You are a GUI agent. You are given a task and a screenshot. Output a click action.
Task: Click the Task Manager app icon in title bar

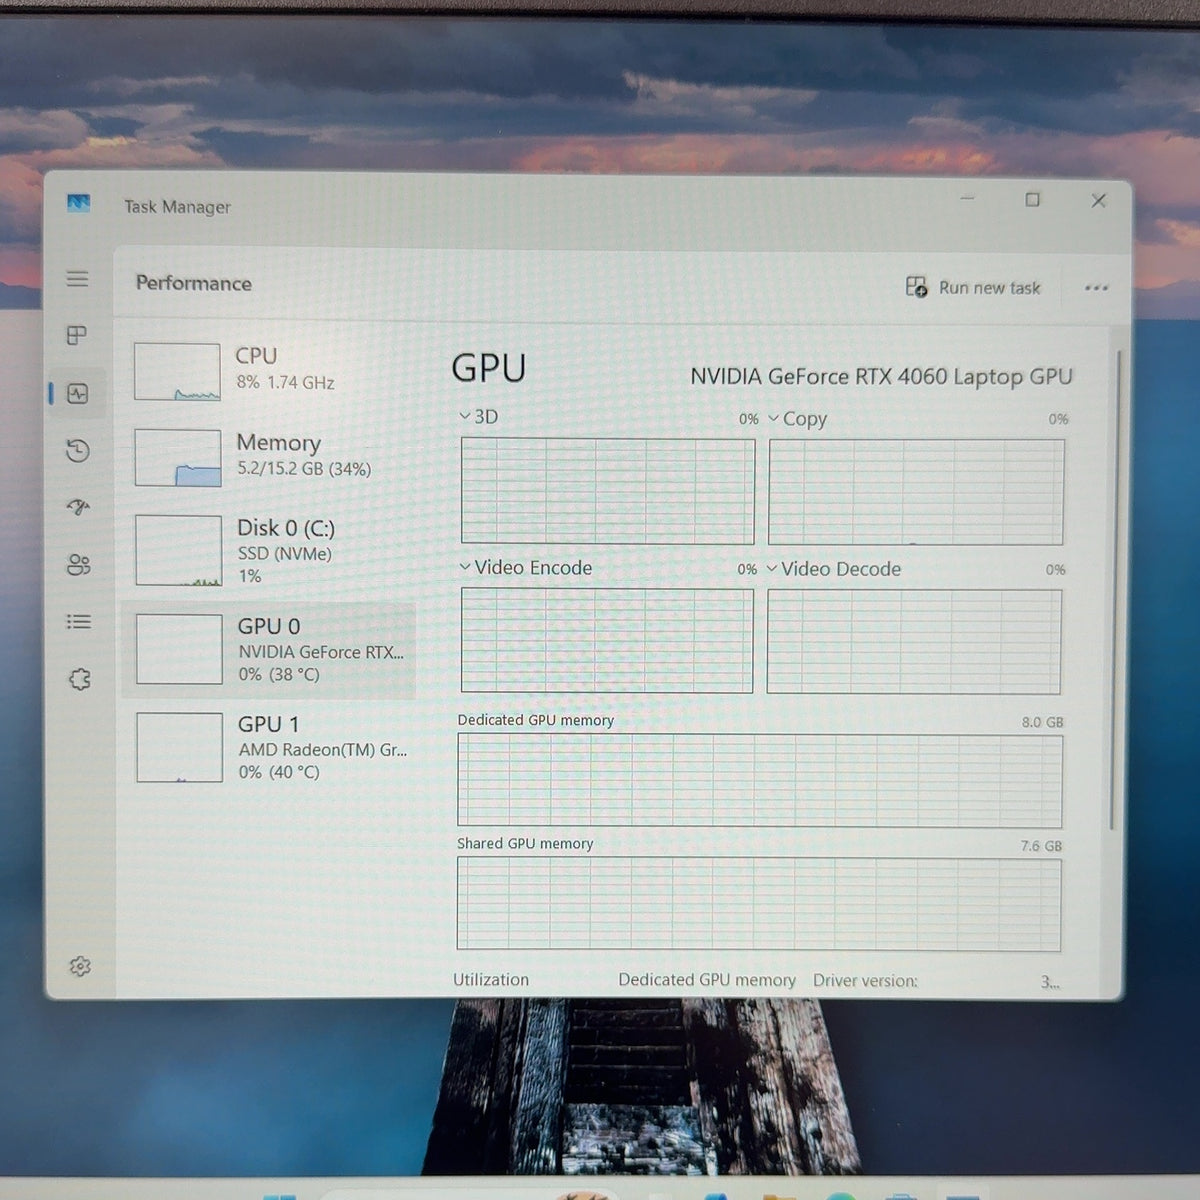coord(78,203)
